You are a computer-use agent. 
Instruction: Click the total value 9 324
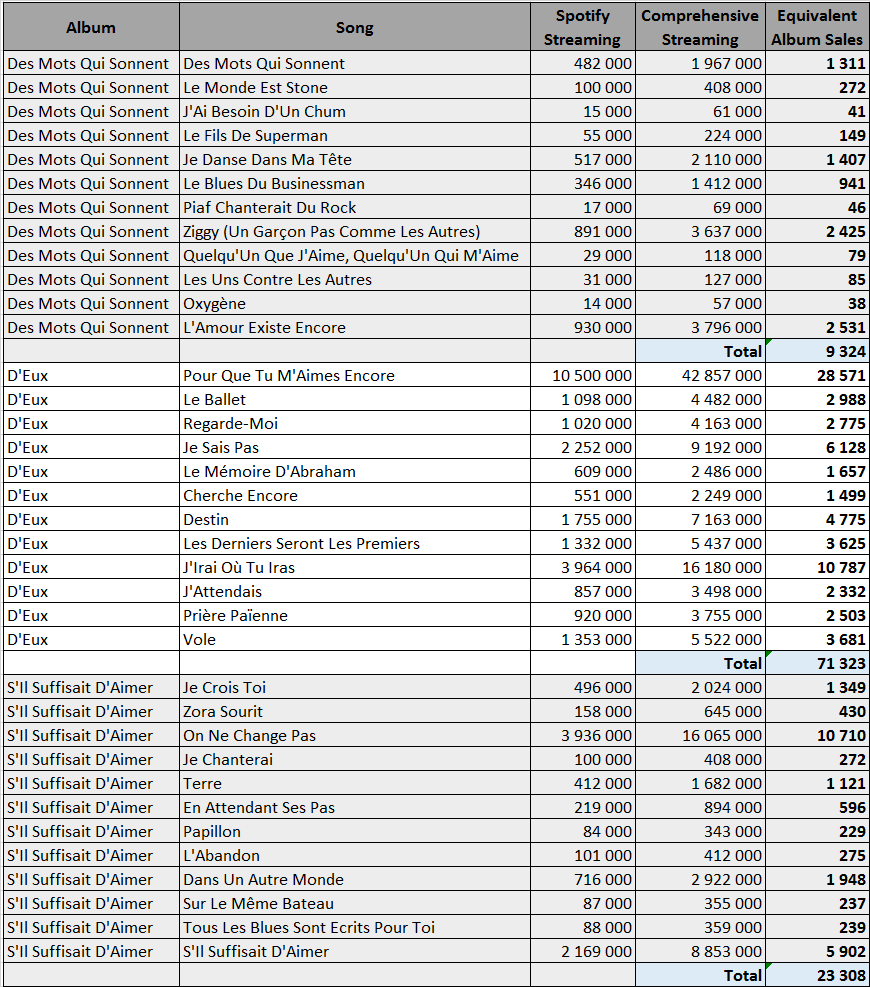pos(817,351)
